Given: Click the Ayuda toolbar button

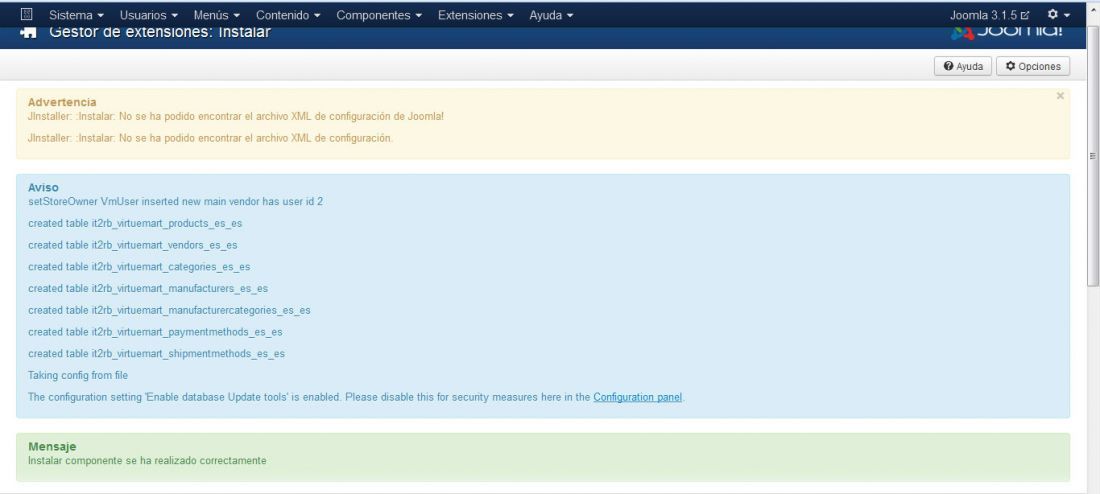Looking at the screenshot, I should pyautogui.click(x=962, y=66).
